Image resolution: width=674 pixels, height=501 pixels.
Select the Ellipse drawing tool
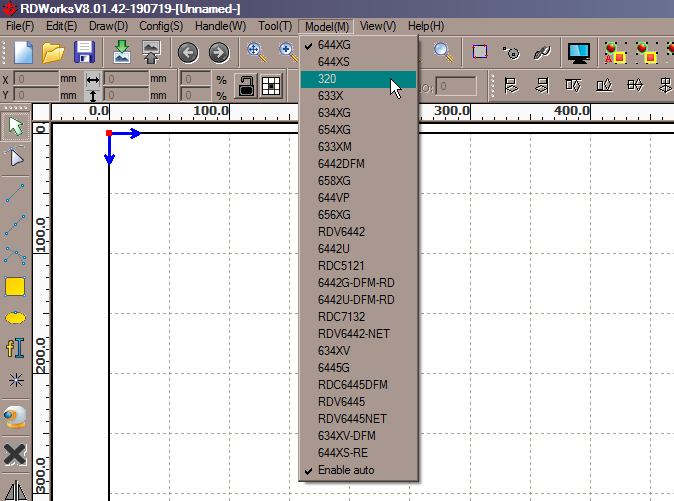[x=15, y=318]
